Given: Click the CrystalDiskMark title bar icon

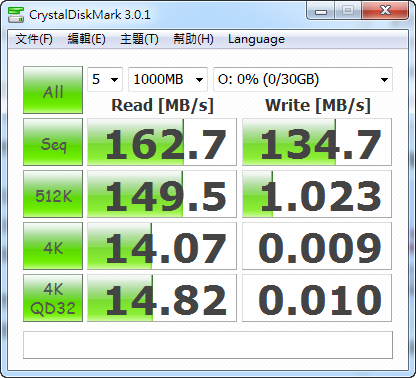Looking at the screenshot, I should (x=16, y=15).
